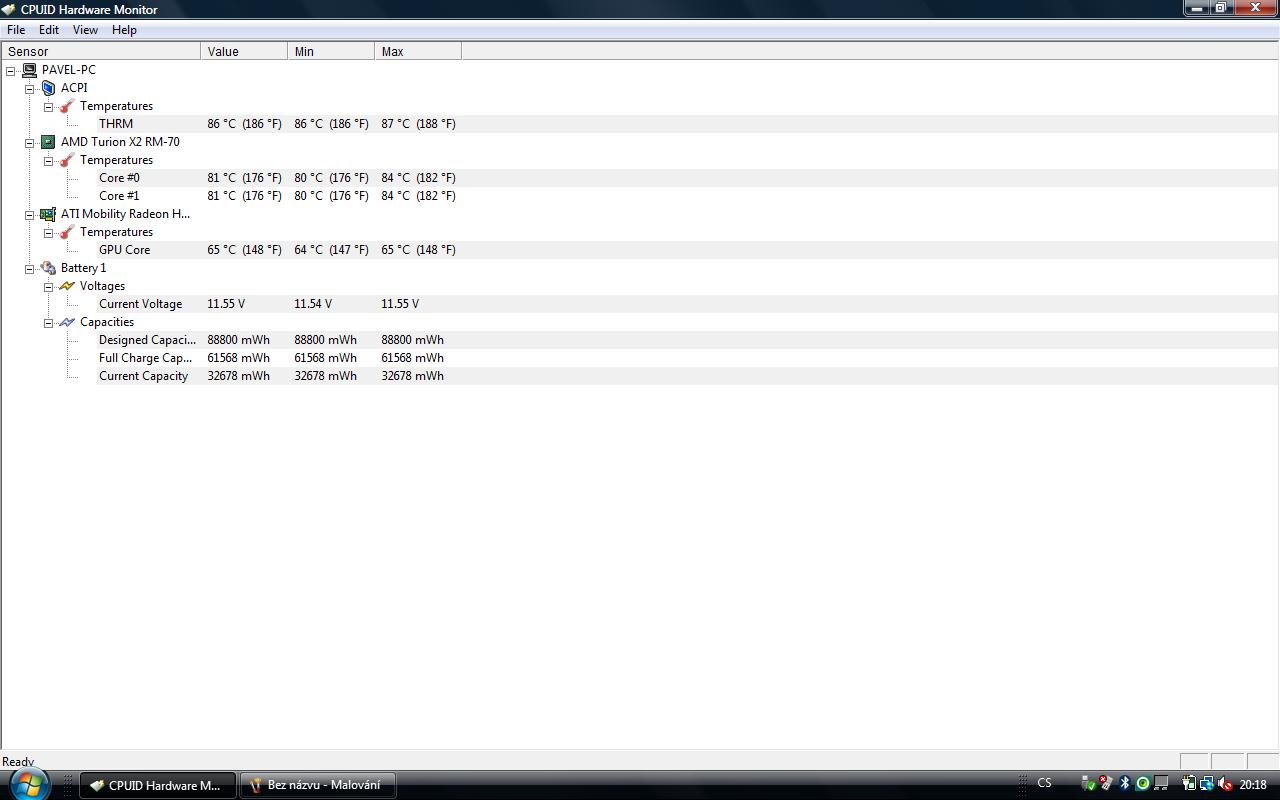Click the tray icon with red X

tap(1106, 783)
